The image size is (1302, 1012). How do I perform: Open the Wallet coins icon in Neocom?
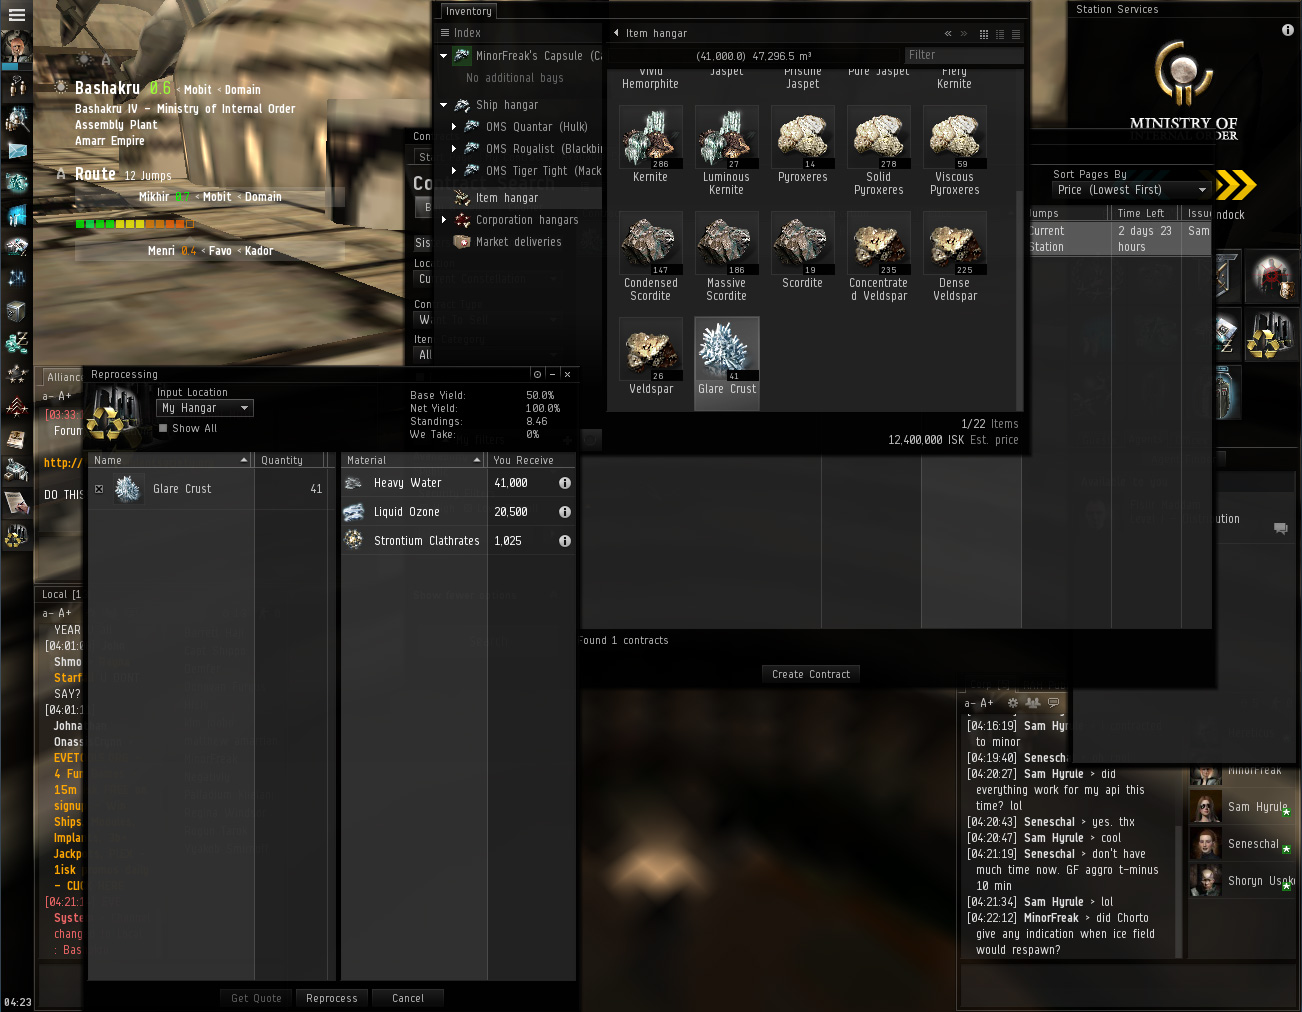point(17,343)
